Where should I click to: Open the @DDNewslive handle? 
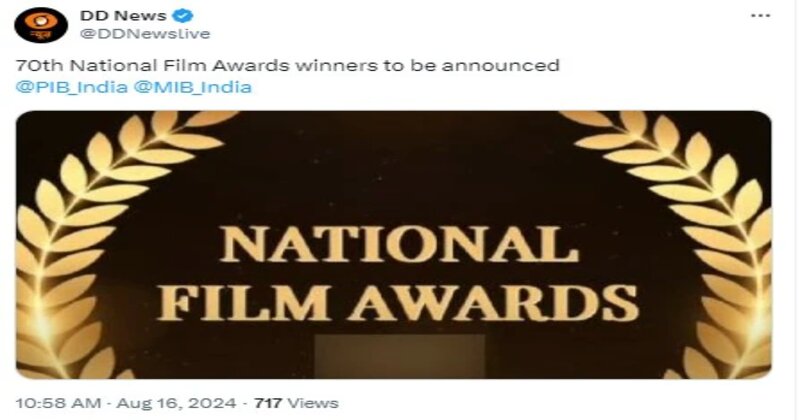click(145, 34)
